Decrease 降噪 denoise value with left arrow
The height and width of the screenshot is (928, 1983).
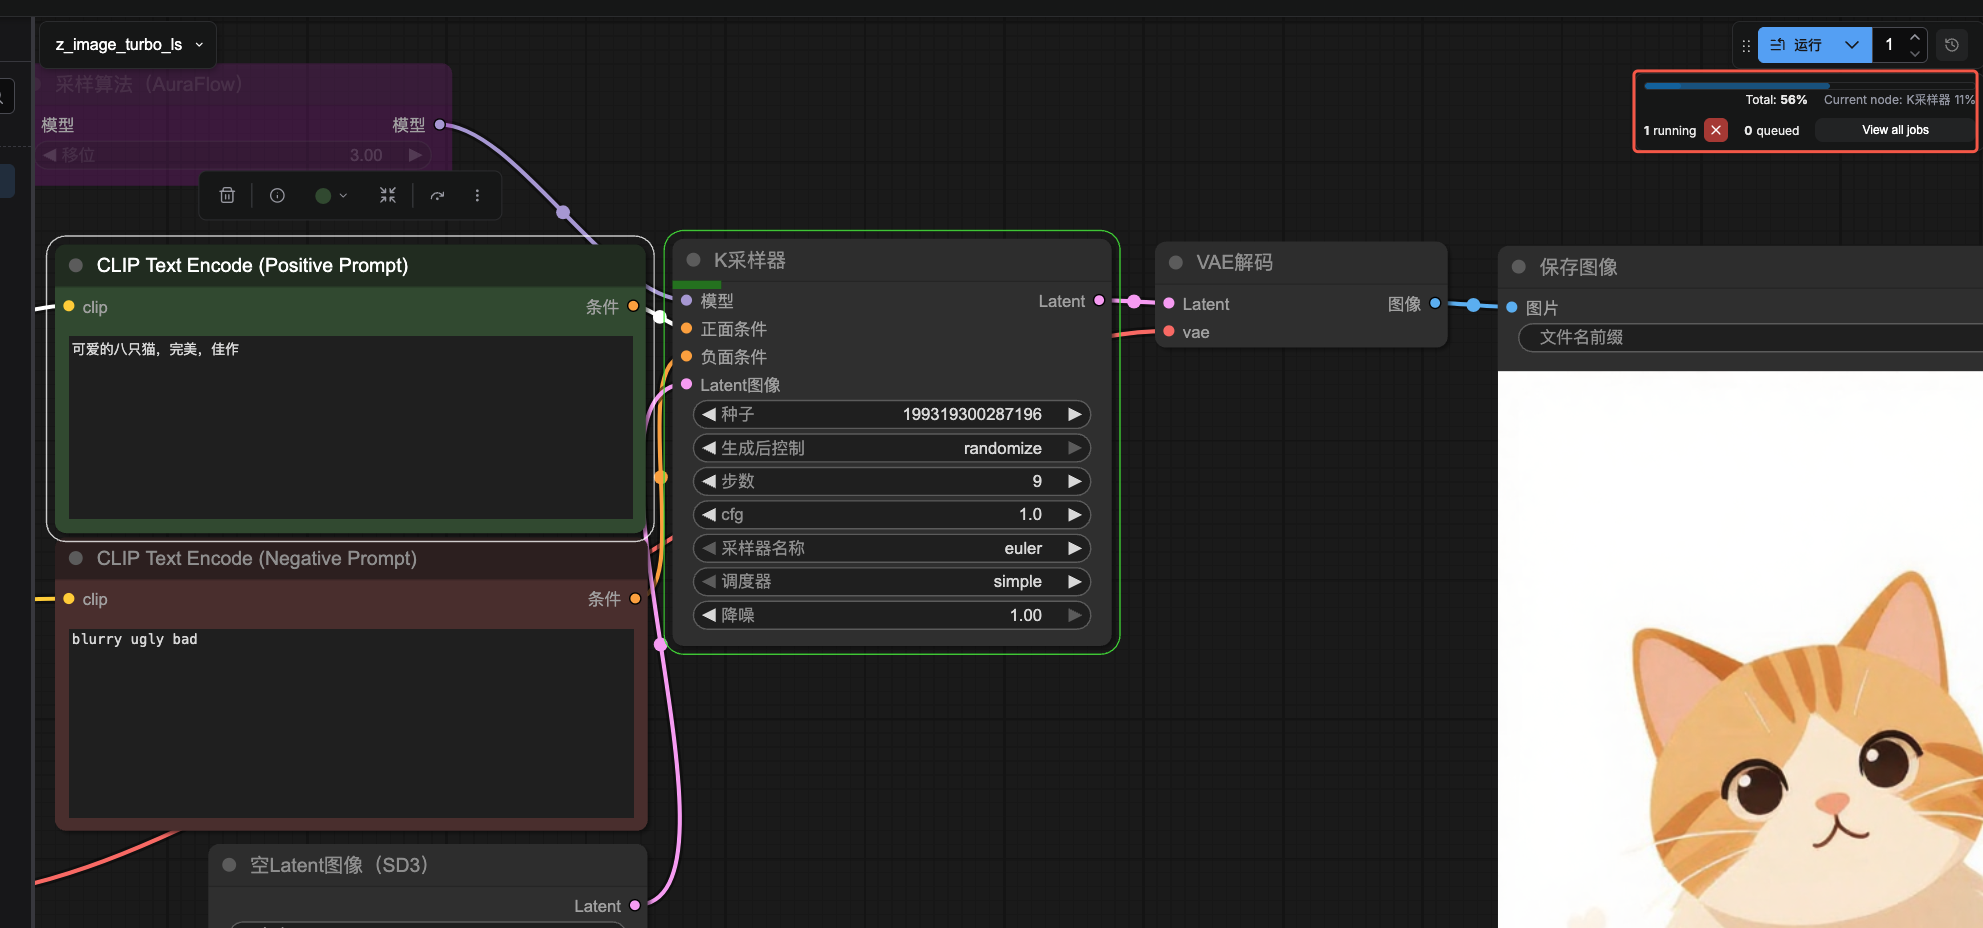tap(709, 615)
